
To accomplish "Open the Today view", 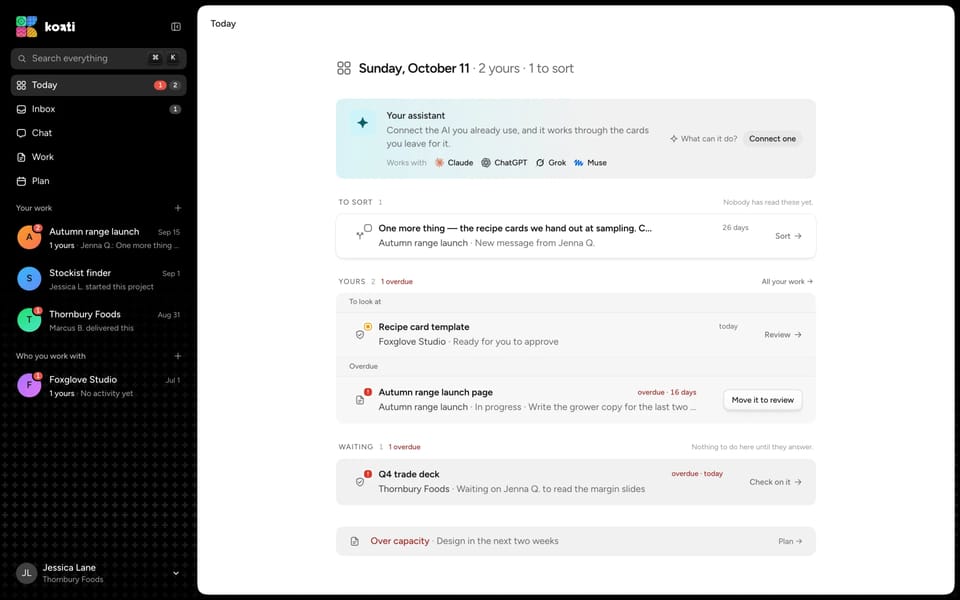I will pyautogui.click(x=99, y=85).
